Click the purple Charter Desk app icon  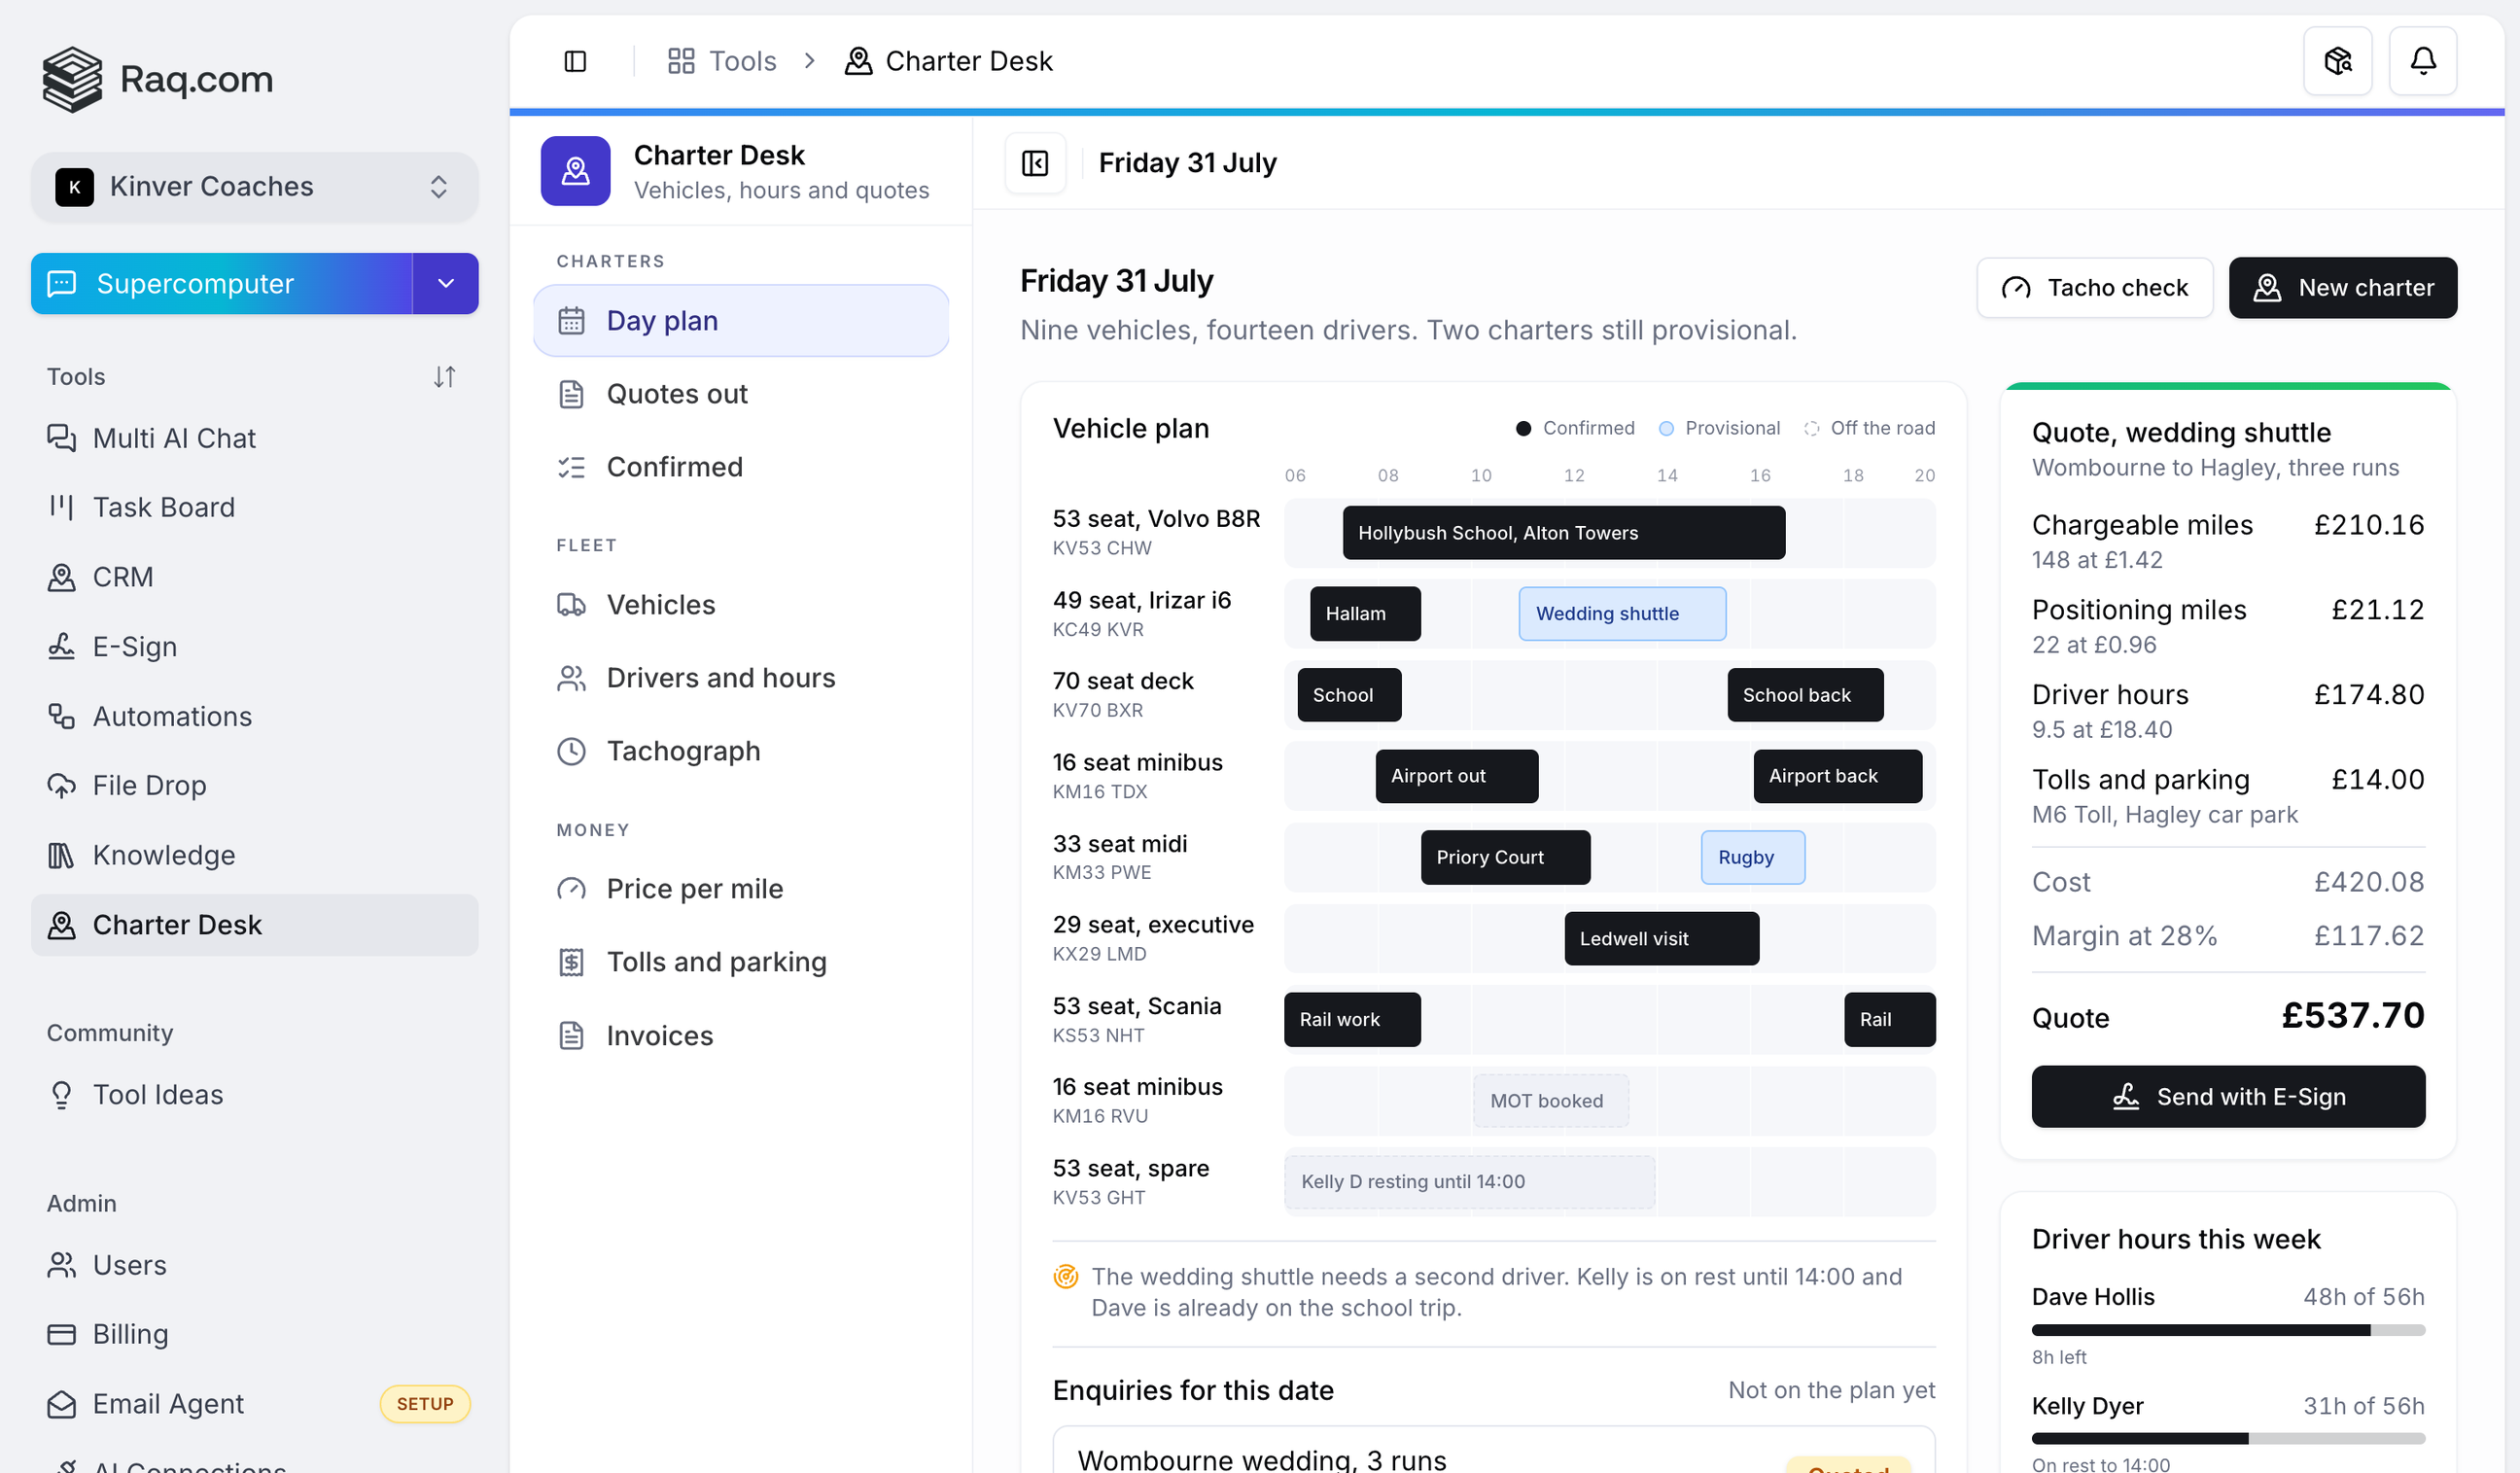point(575,171)
